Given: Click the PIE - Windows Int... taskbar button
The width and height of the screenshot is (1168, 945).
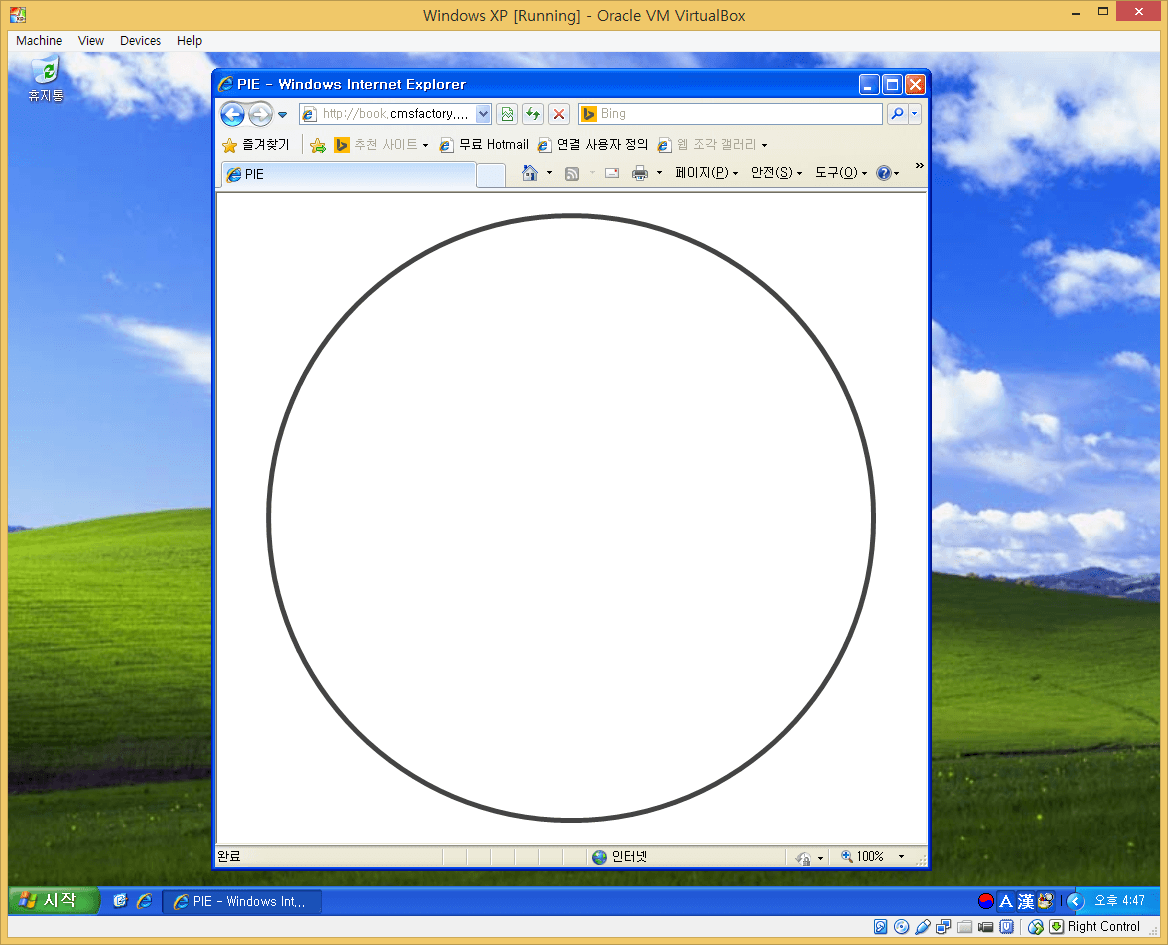Looking at the screenshot, I should (242, 902).
